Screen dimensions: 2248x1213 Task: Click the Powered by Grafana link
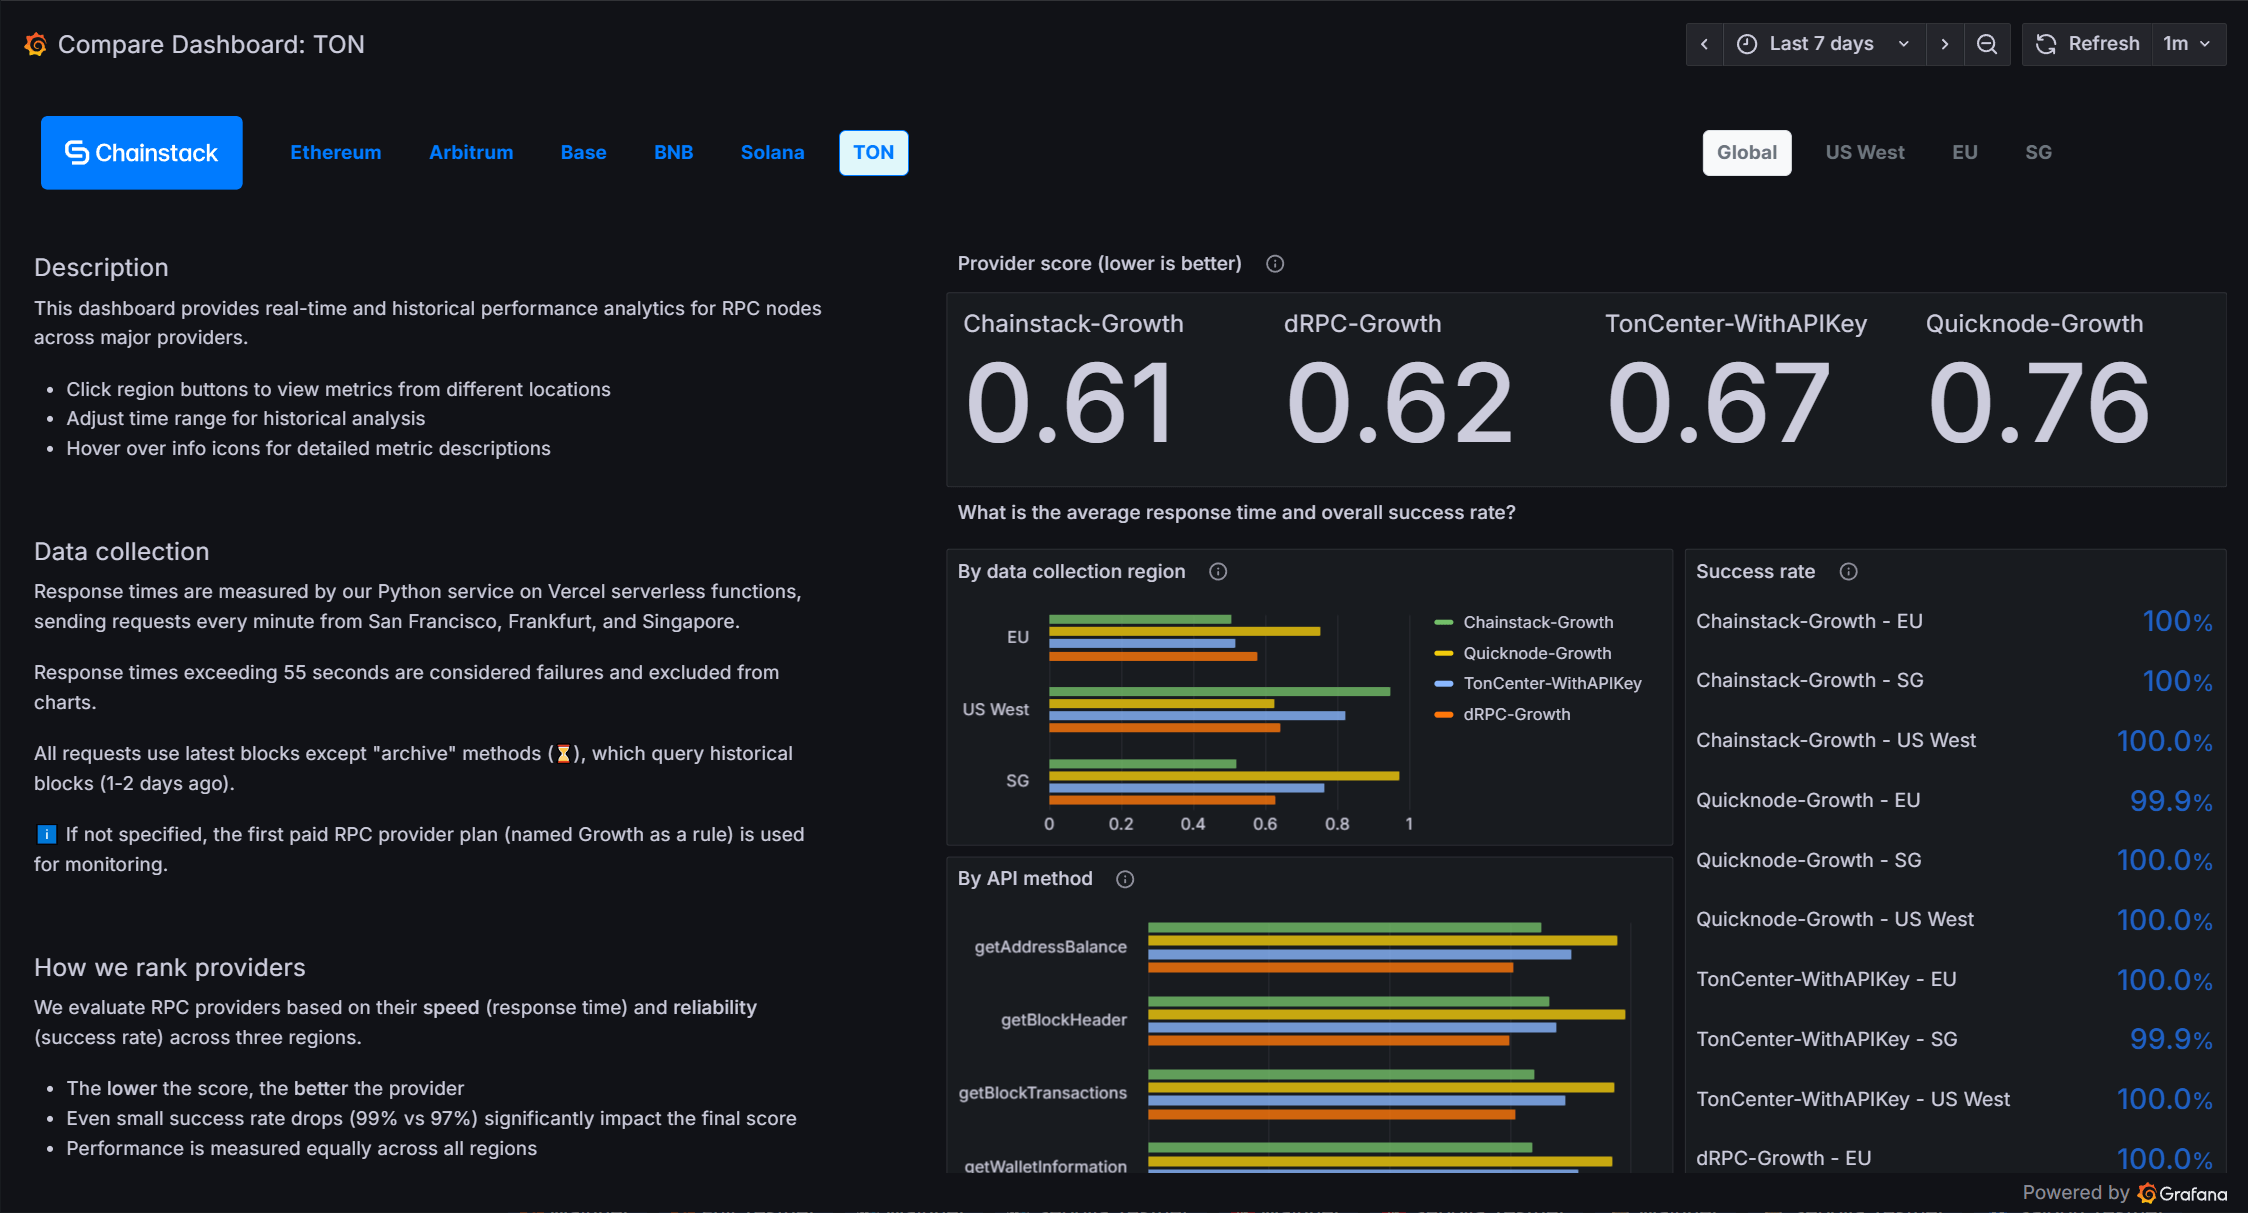click(2125, 1193)
